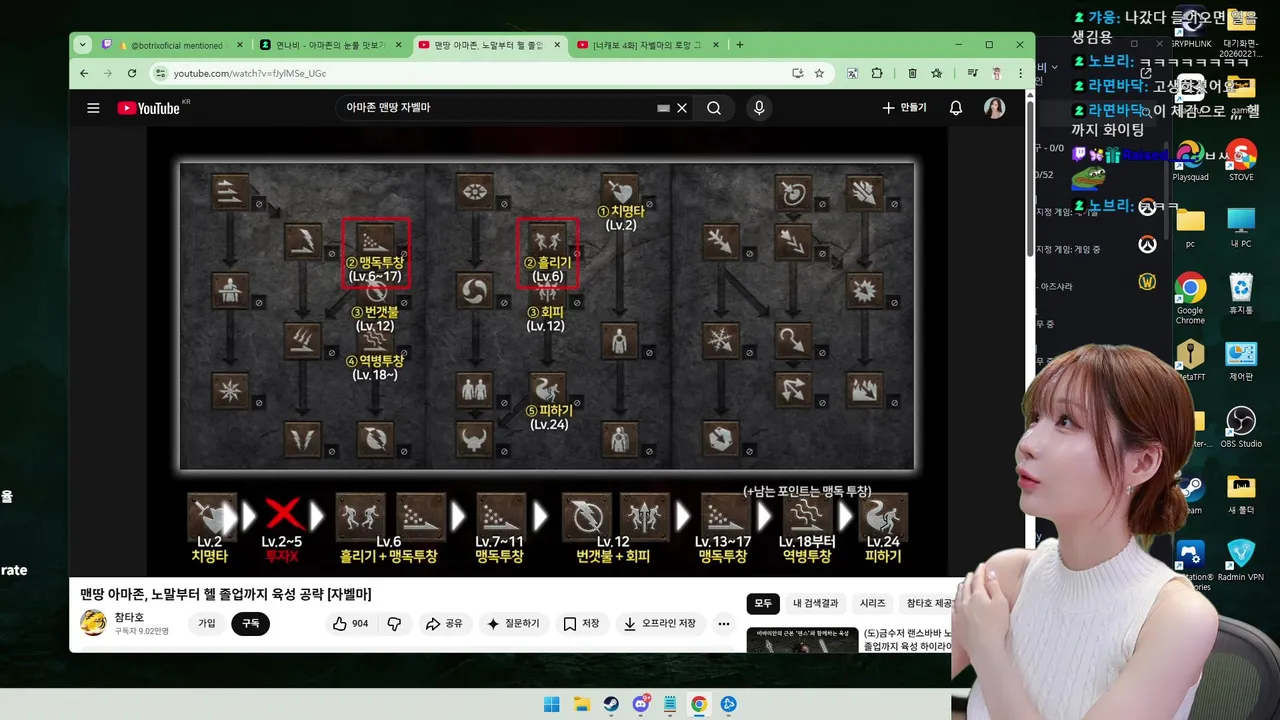This screenshot has width=1280, height=720.
Task: Start voice search with microphone icon
Action: click(x=759, y=108)
